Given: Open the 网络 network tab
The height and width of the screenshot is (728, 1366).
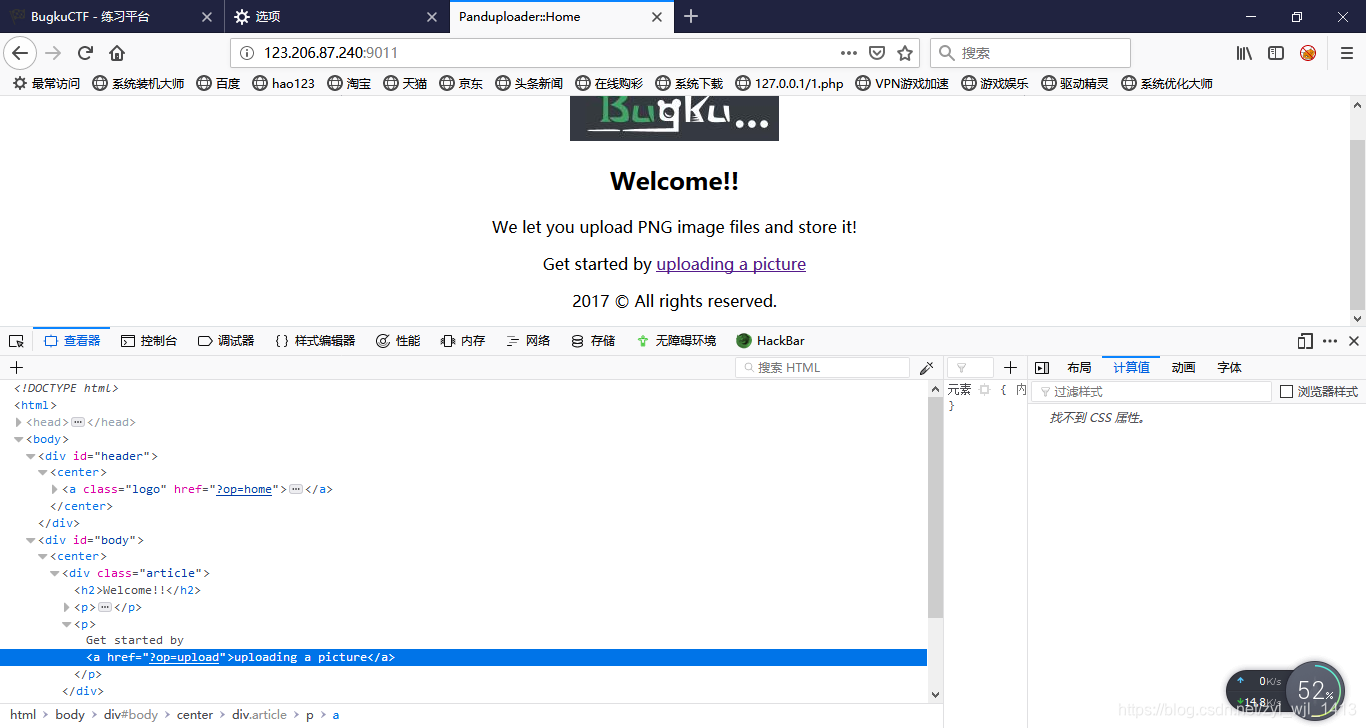Looking at the screenshot, I should pos(528,341).
